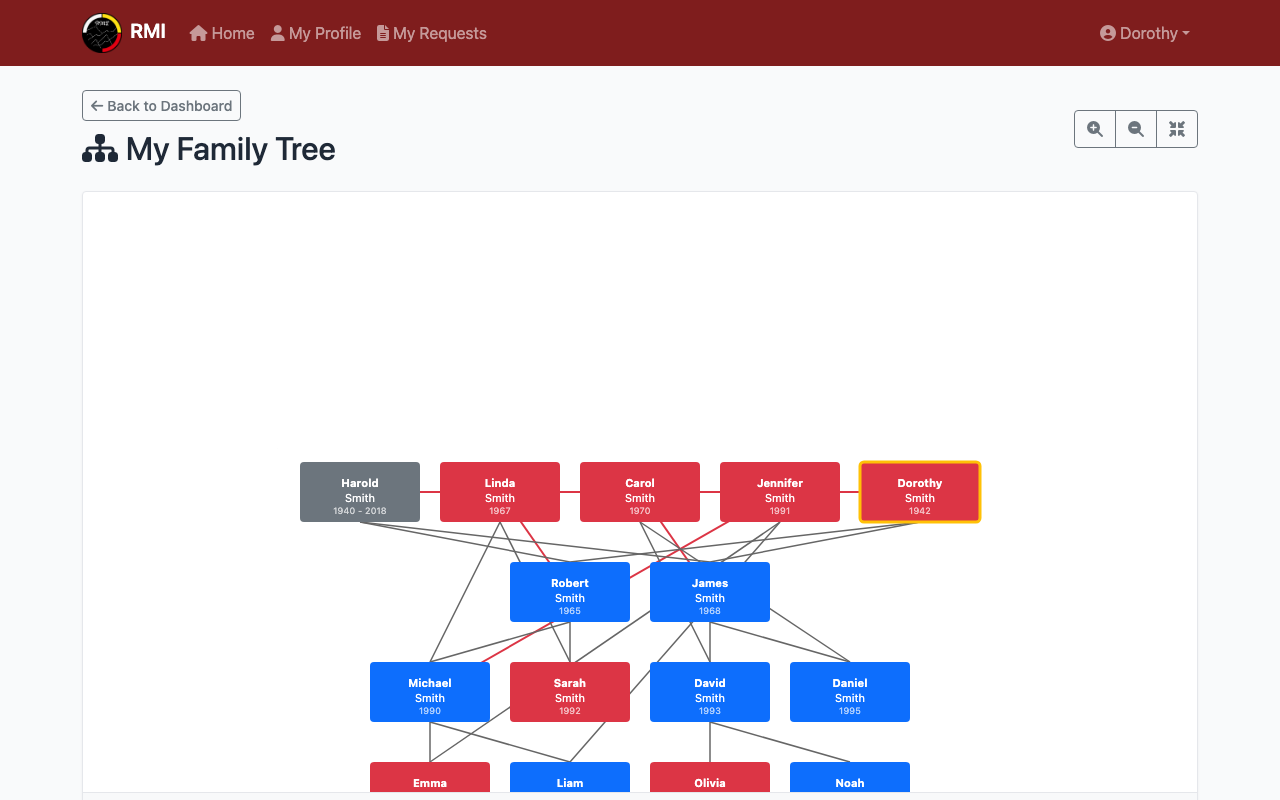Click the Emma node at the bottom
1280x800 pixels.
pos(430,783)
